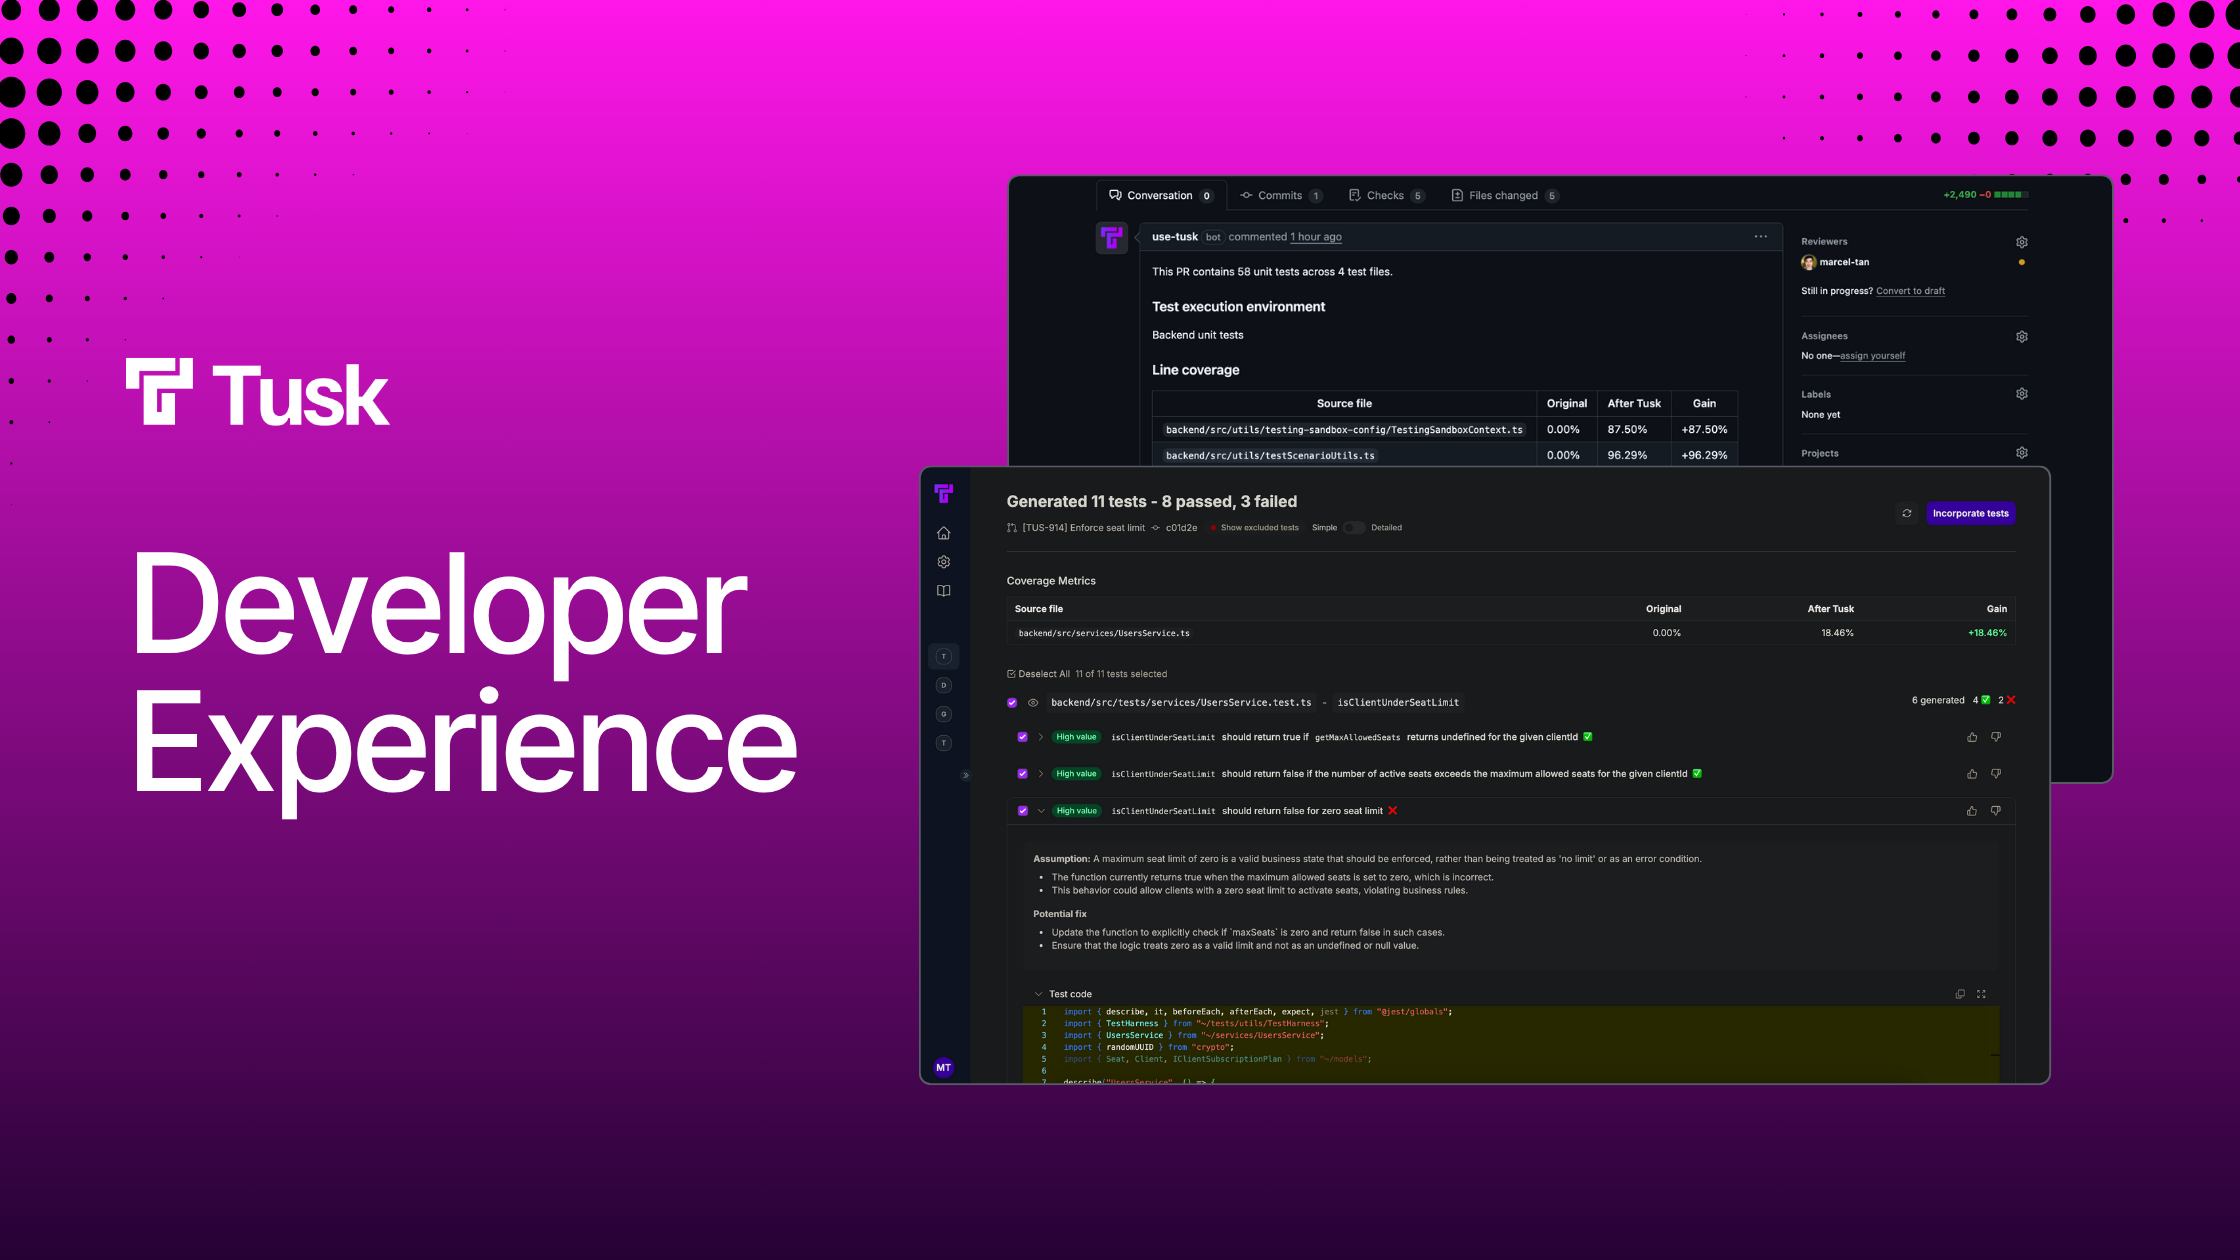The image size is (2240, 1260).
Task: Uncheck the 'returns undefined' test checkbox
Action: pos(1022,737)
